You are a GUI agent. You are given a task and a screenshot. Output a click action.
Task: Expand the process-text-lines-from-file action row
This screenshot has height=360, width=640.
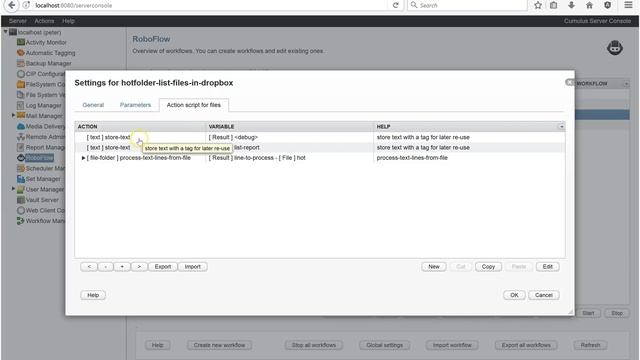pos(83,158)
